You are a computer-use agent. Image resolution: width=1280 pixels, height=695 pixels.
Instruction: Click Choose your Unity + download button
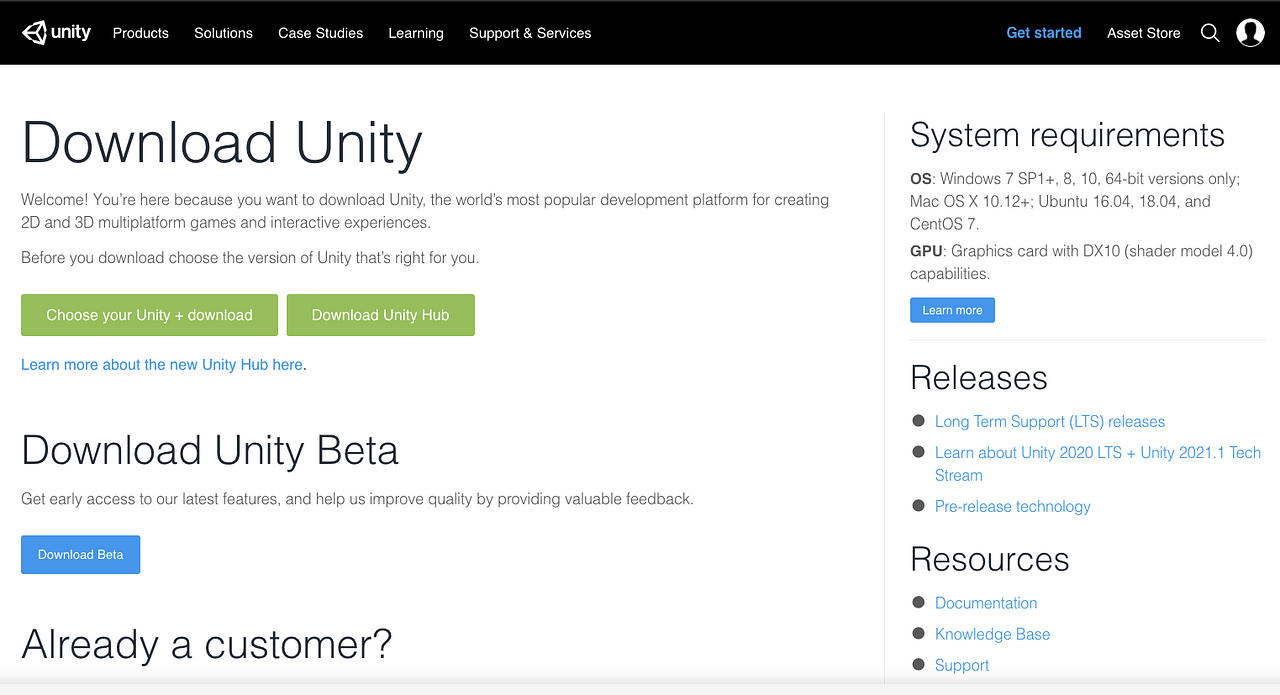coord(149,315)
